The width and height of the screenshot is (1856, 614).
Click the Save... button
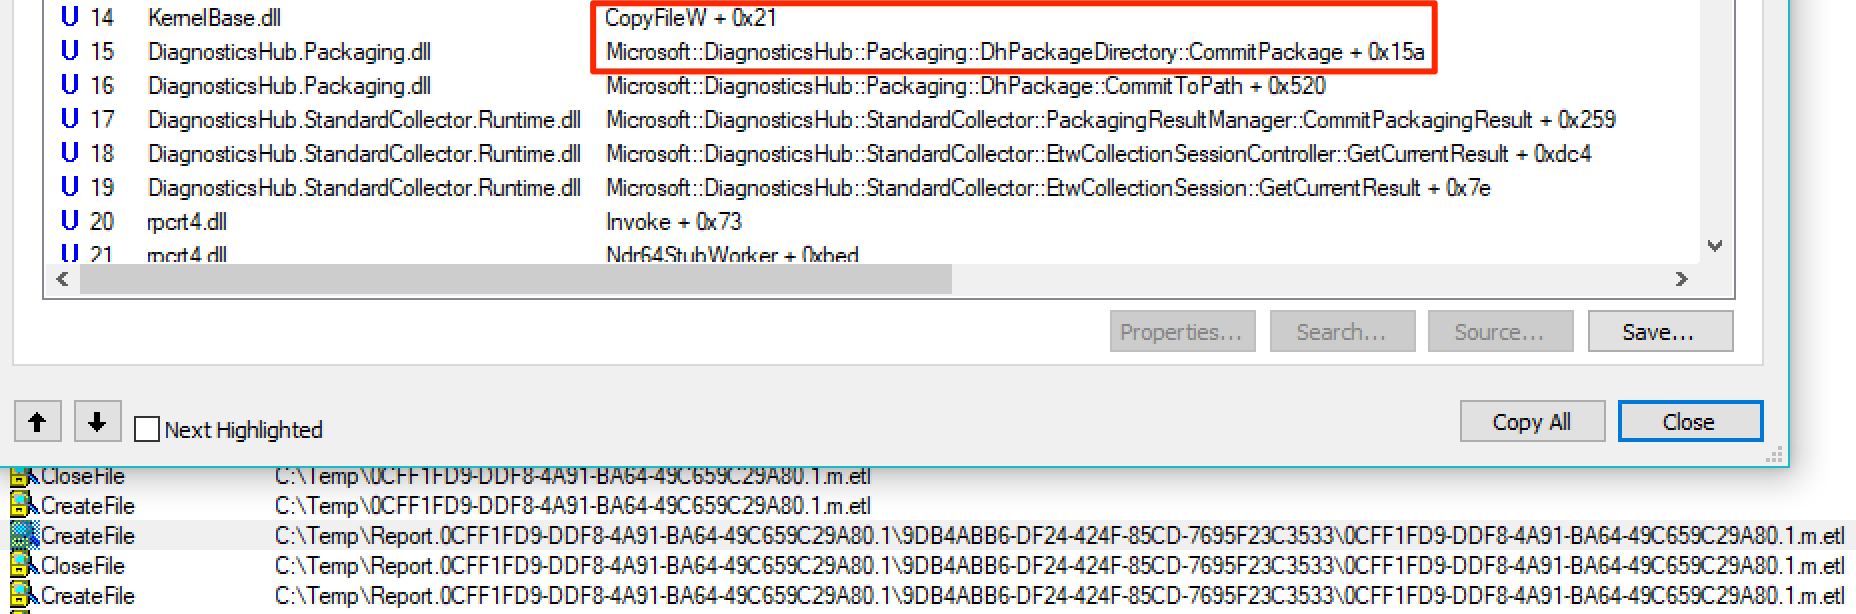coord(1660,332)
